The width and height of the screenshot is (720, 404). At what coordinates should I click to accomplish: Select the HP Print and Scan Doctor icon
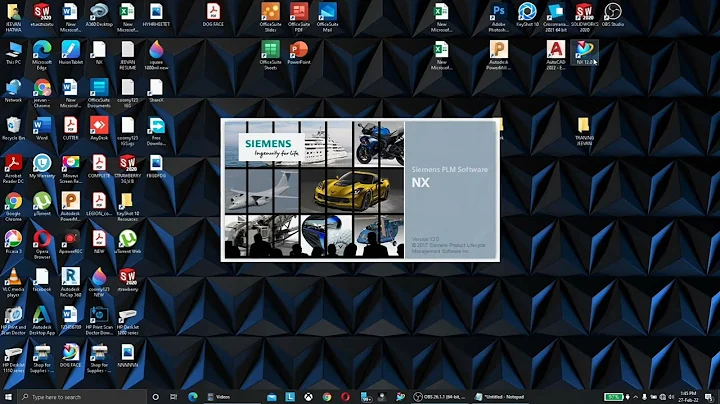click(13, 320)
